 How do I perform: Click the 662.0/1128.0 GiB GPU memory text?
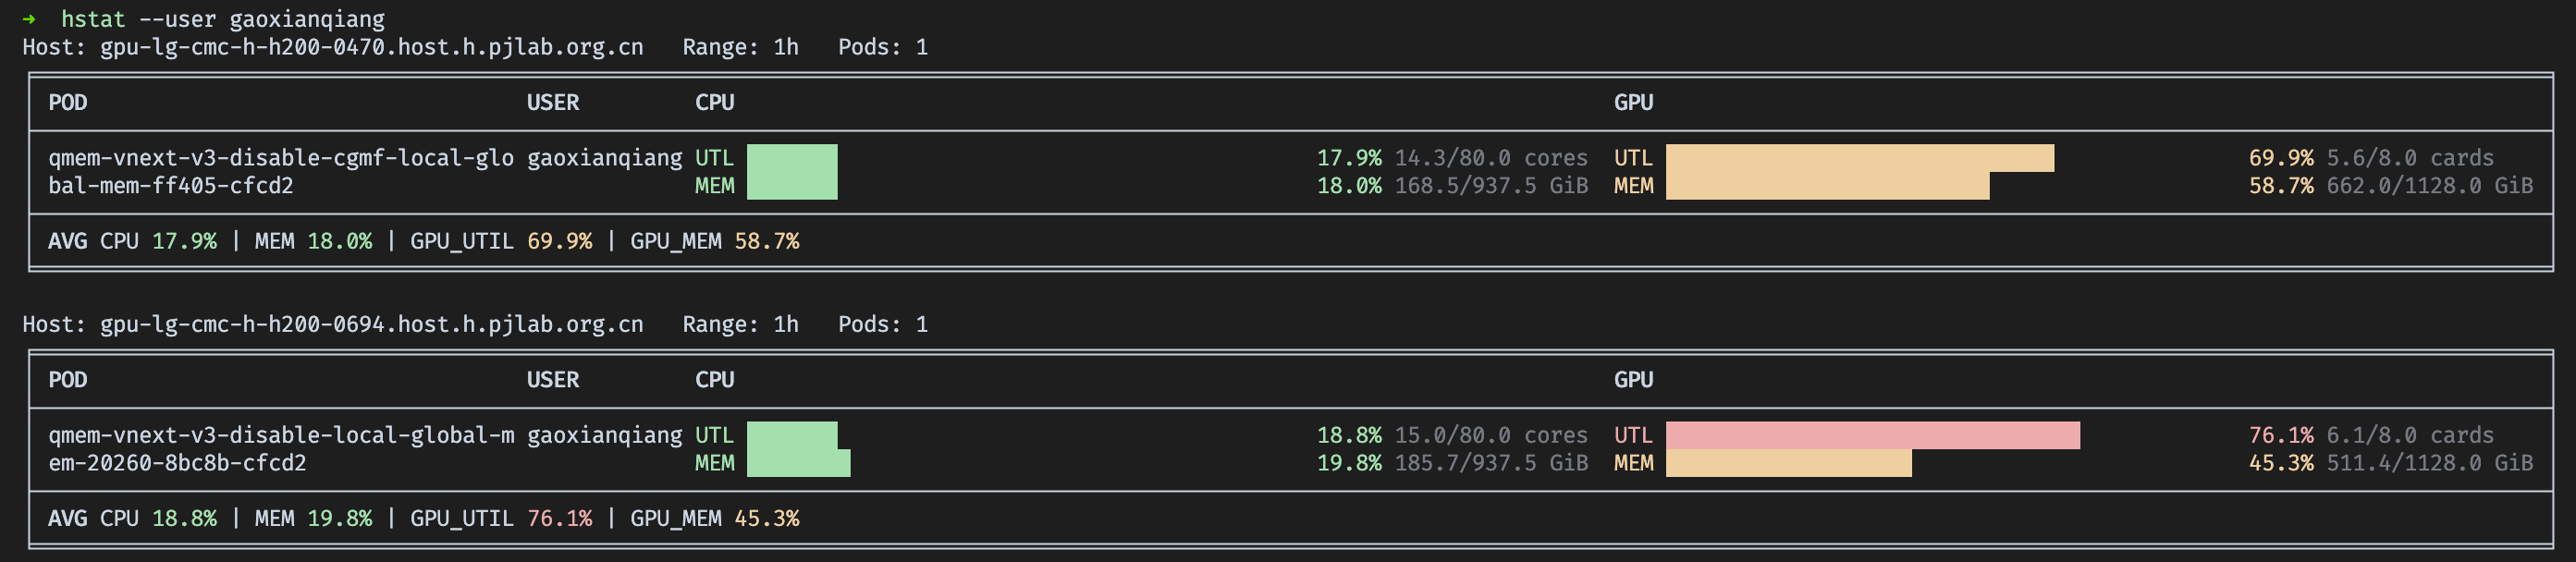[2430, 186]
